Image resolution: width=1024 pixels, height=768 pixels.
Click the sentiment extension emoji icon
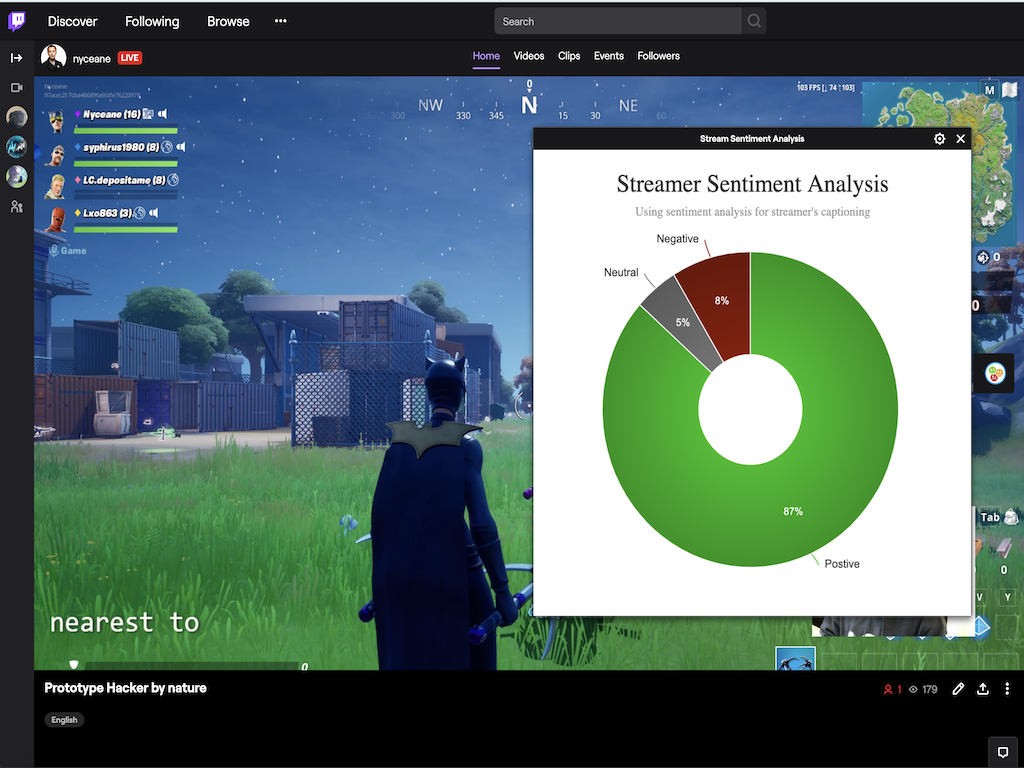click(x=995, y=374)
